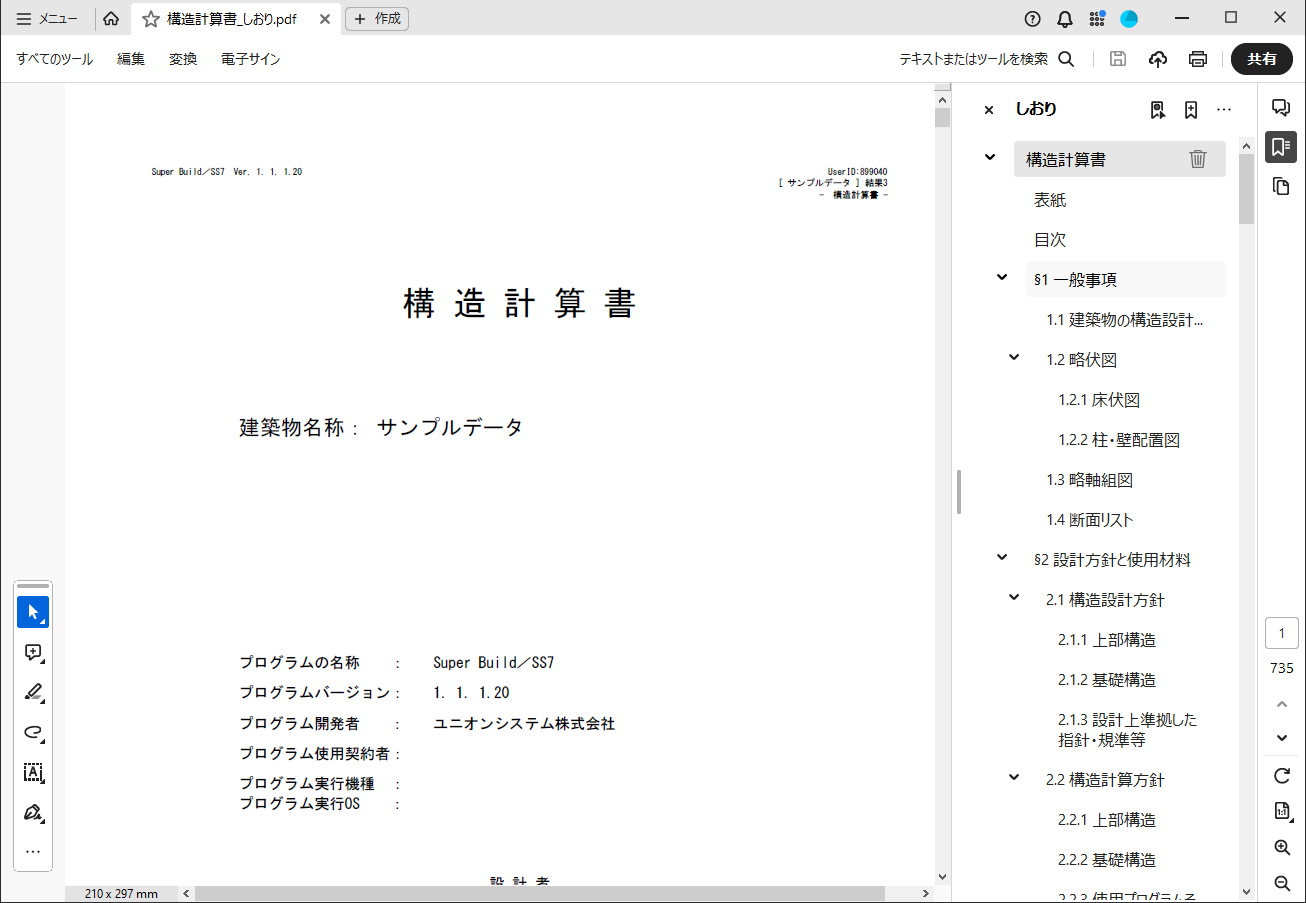The width and height of the screenshot is (1306, 903).
Task: Delete the 構造計算書 bookmark with trash icon
Action: coord(1198,159)
